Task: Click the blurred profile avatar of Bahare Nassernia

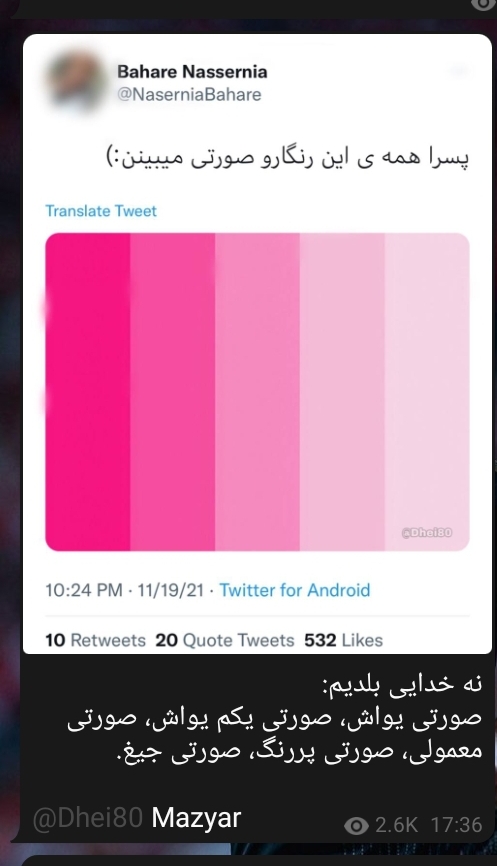Action: click(75, 83)
